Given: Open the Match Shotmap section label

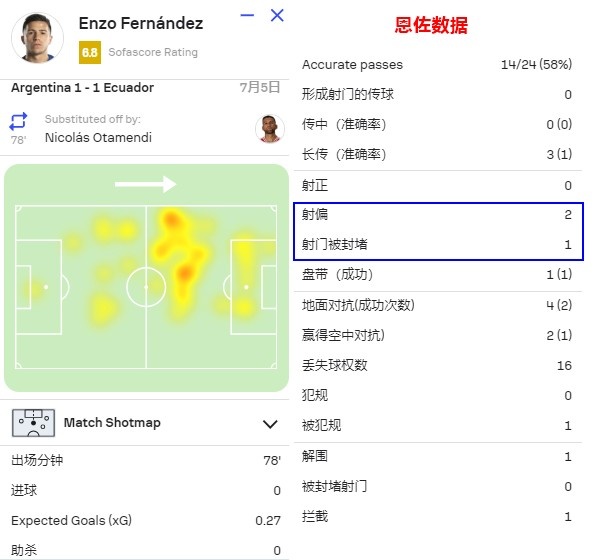Looking at the screenshot, I should coord(112,423).
